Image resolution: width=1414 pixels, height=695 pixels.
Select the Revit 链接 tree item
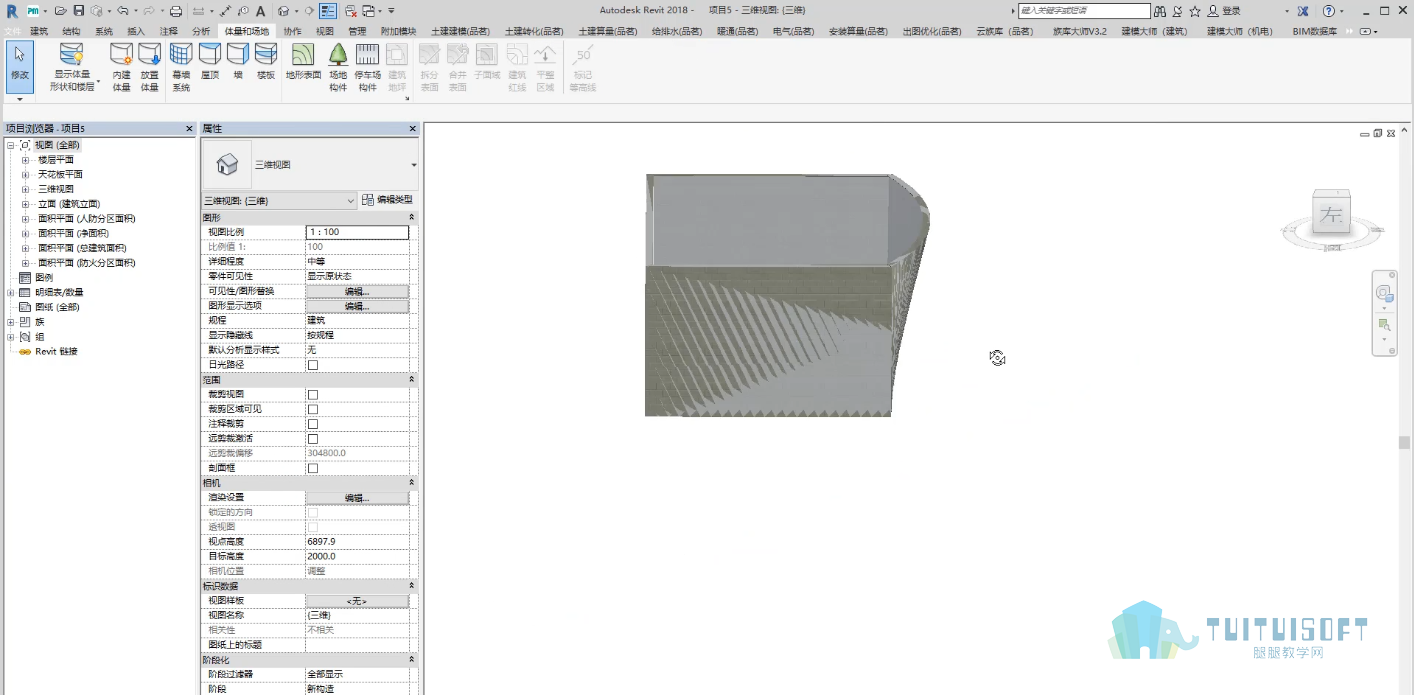click(56, 352)
